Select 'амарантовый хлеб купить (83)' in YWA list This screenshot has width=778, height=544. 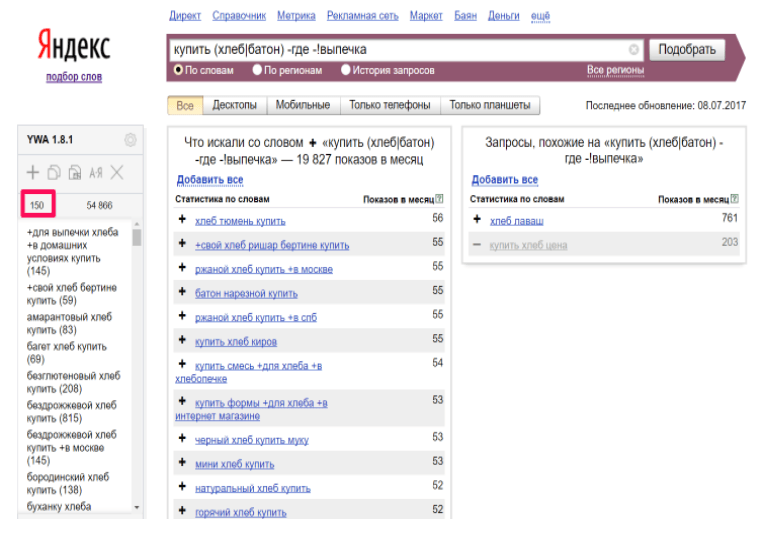69,323
